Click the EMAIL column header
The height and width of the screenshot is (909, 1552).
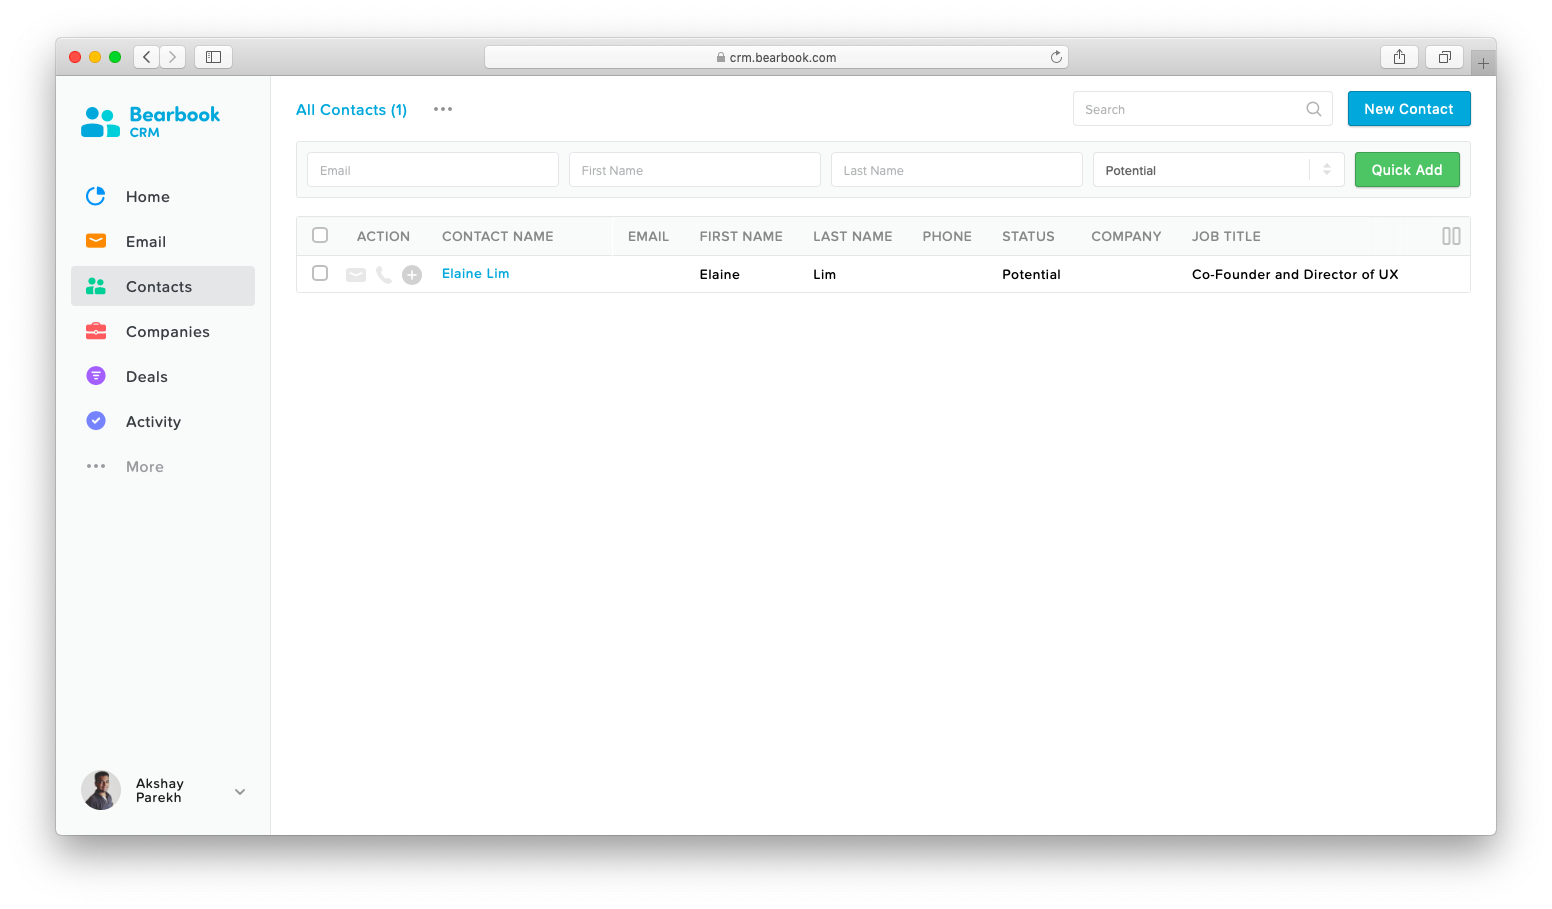pyautogui.click(x=648, y=236)
